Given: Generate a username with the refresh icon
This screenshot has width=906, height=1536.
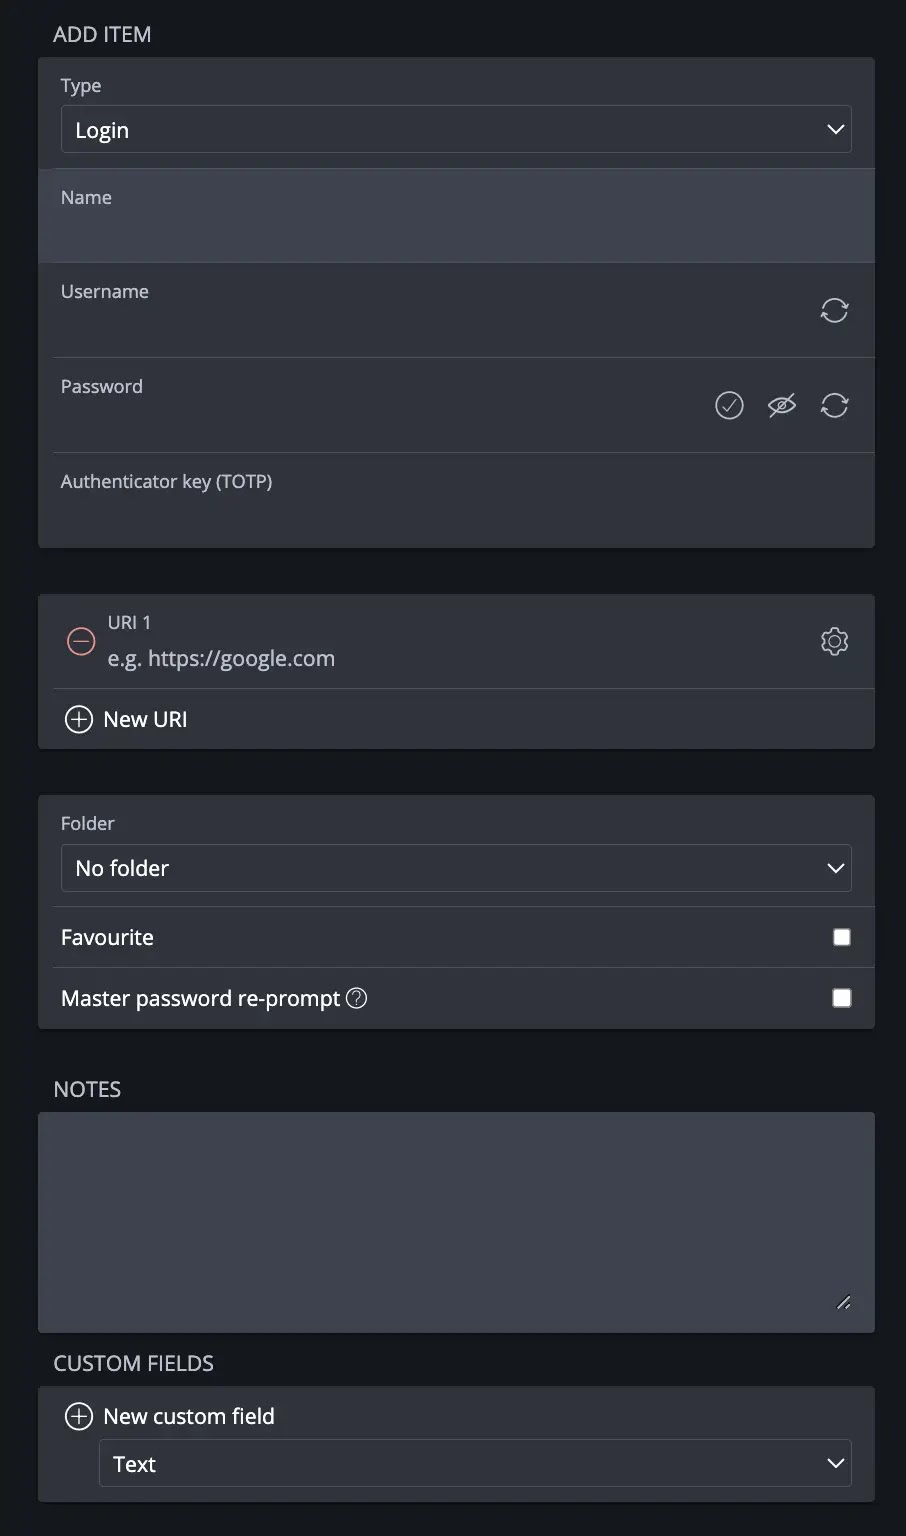Looking at the screenshot, I should [x=834, y=310].
